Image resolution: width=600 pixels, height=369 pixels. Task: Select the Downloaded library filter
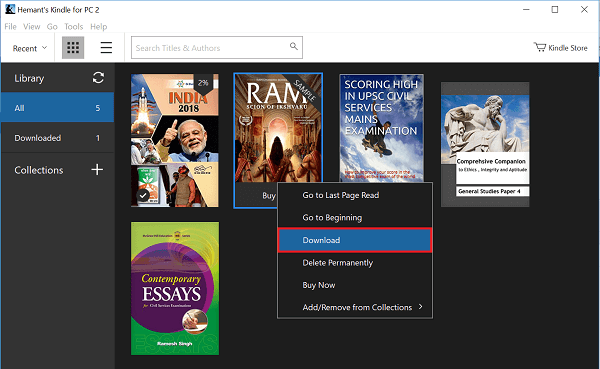pos(57,138)
